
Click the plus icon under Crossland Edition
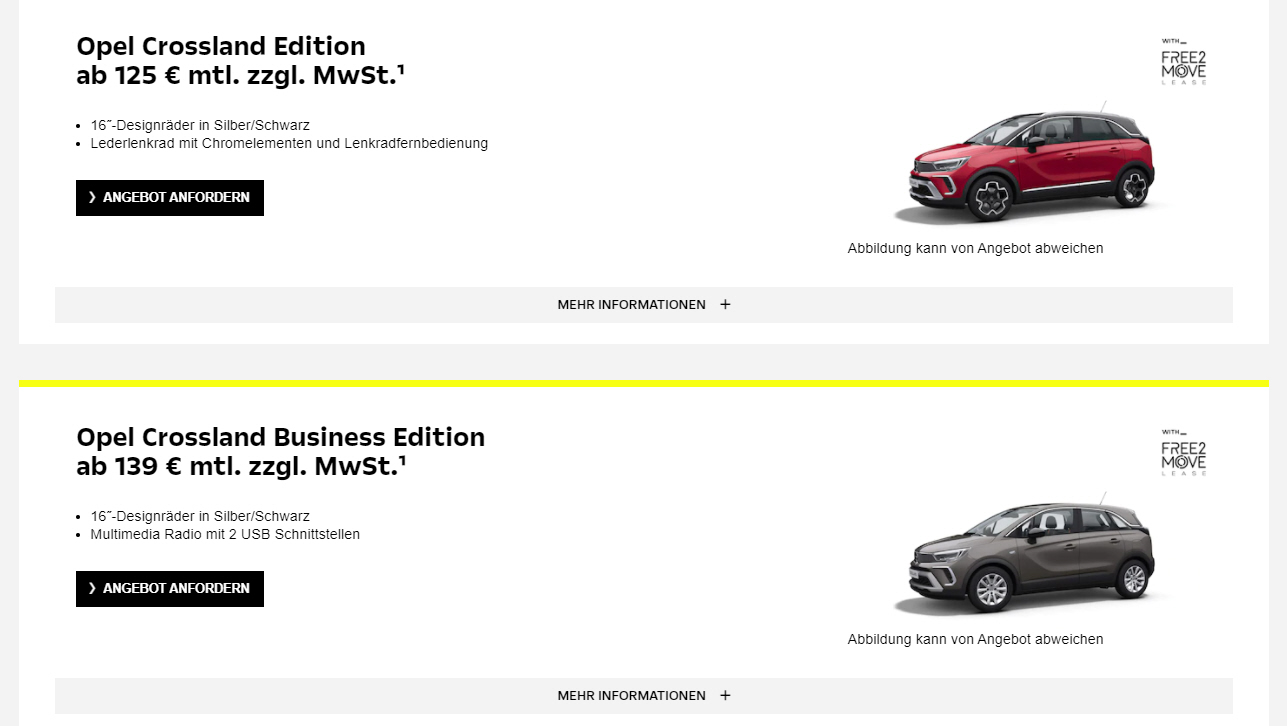click(725, 305)
